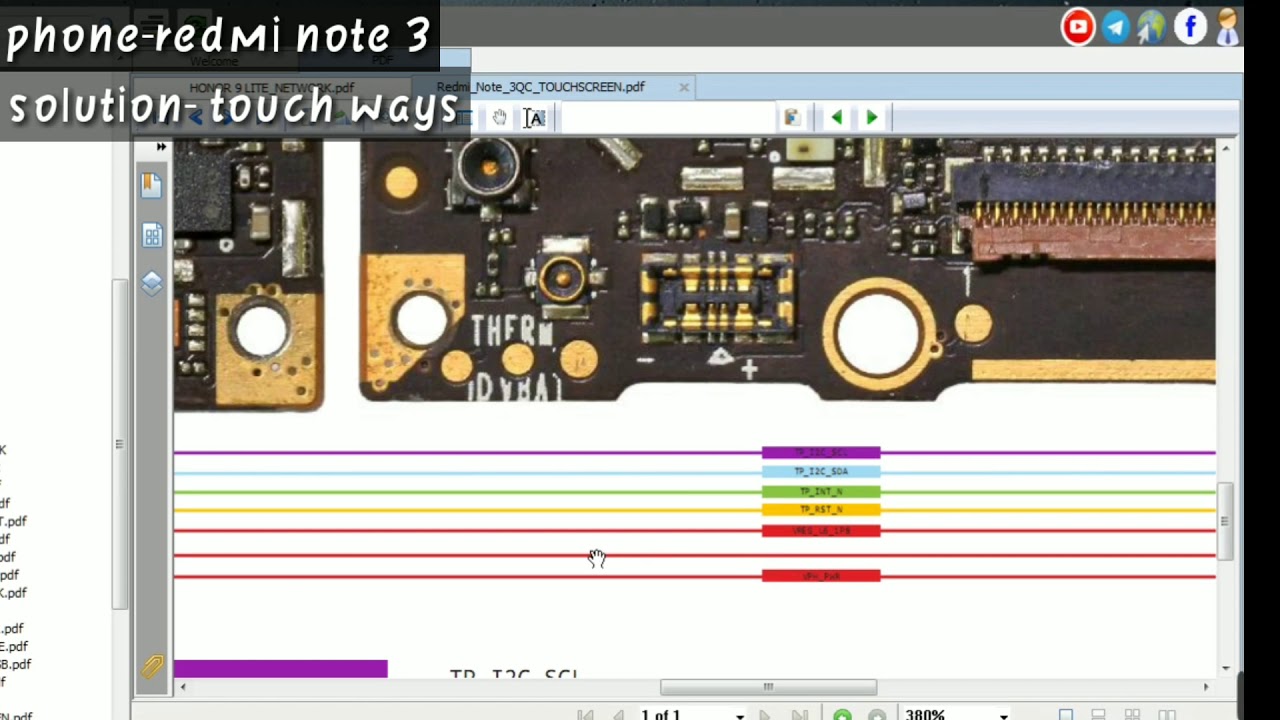This screenshot has height=720, width=1280.
Task: Click the user profile person icon
Action: pos(1227,27)
